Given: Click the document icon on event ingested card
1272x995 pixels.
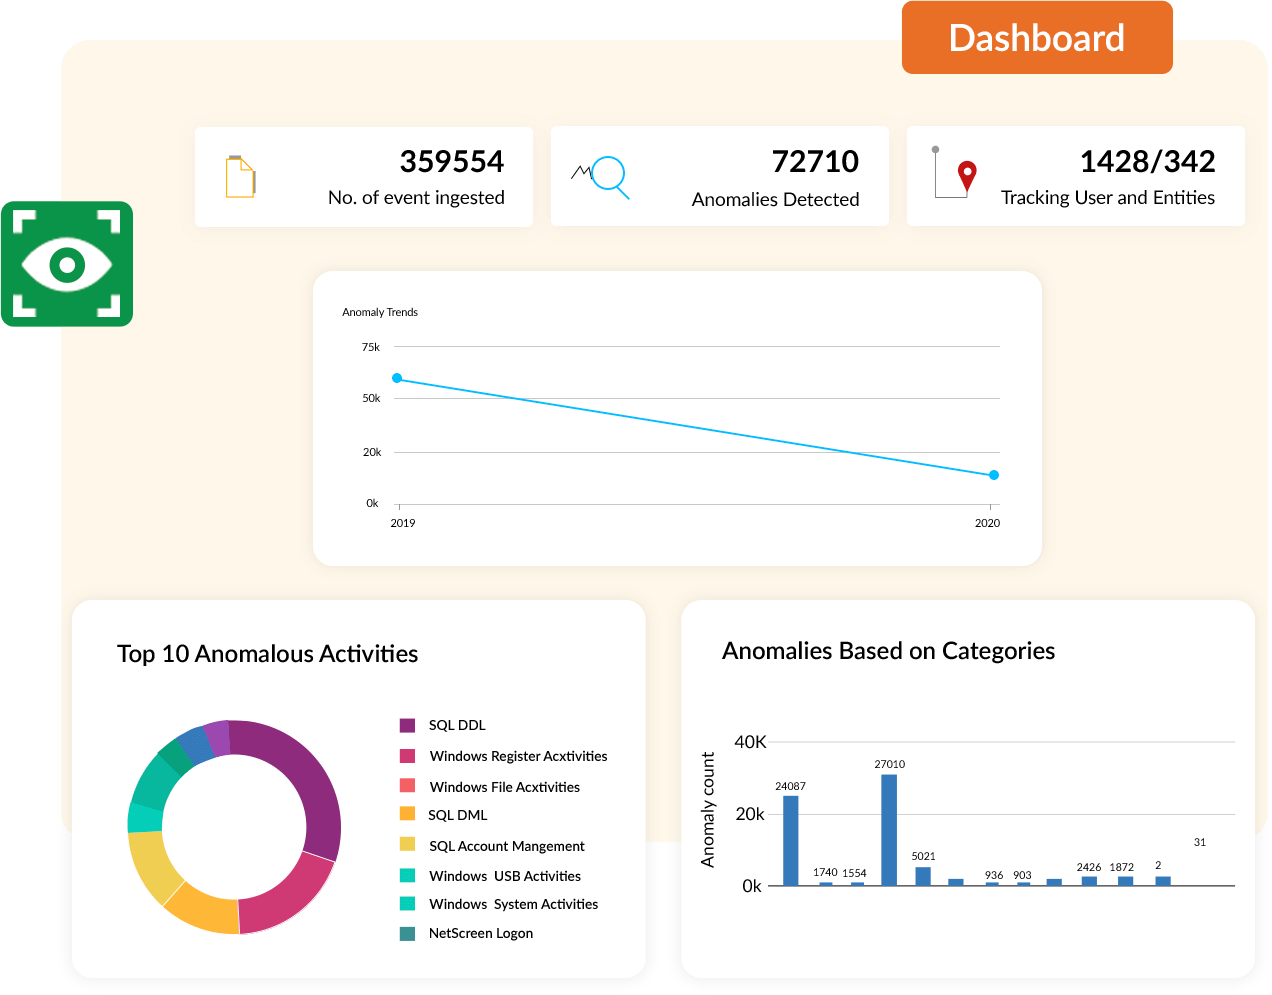Looking at the screenshot, I should (x=241, y=176).
